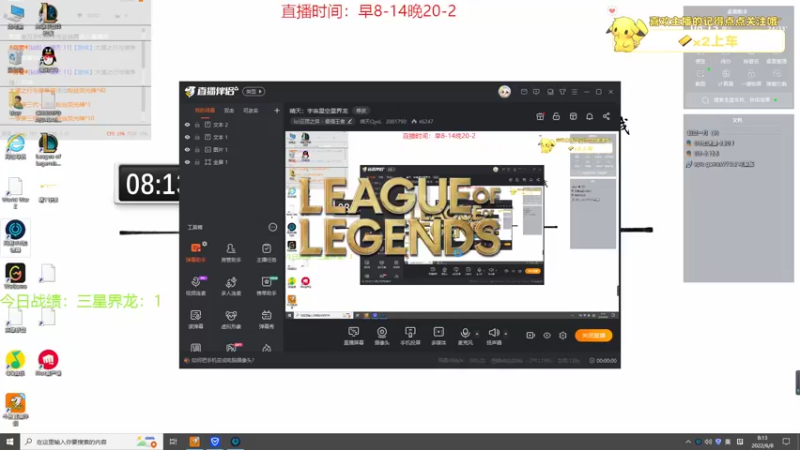Click the stream preview thumbnail

click(452, 226)
